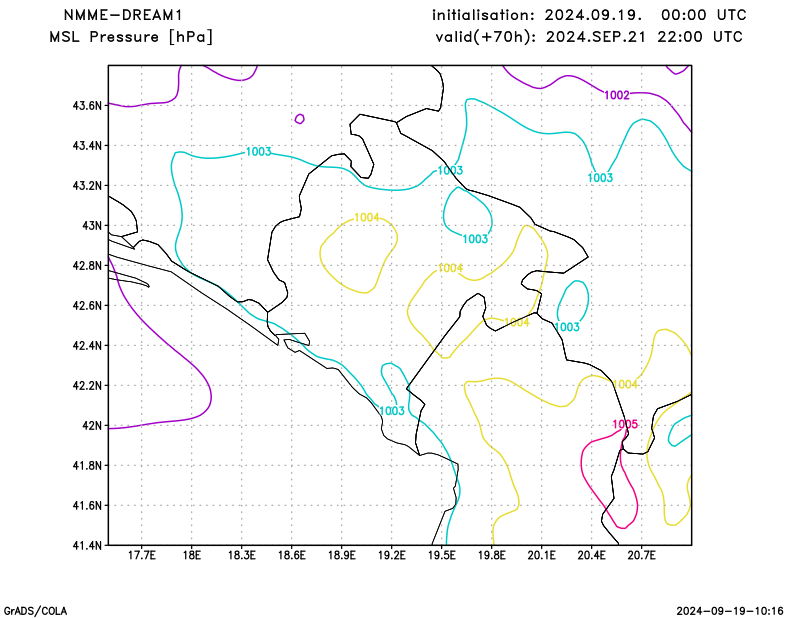Click the pink 1005 contour label
Image resolution: width=800 pixels, height=618 pixels.
[625, 424]
